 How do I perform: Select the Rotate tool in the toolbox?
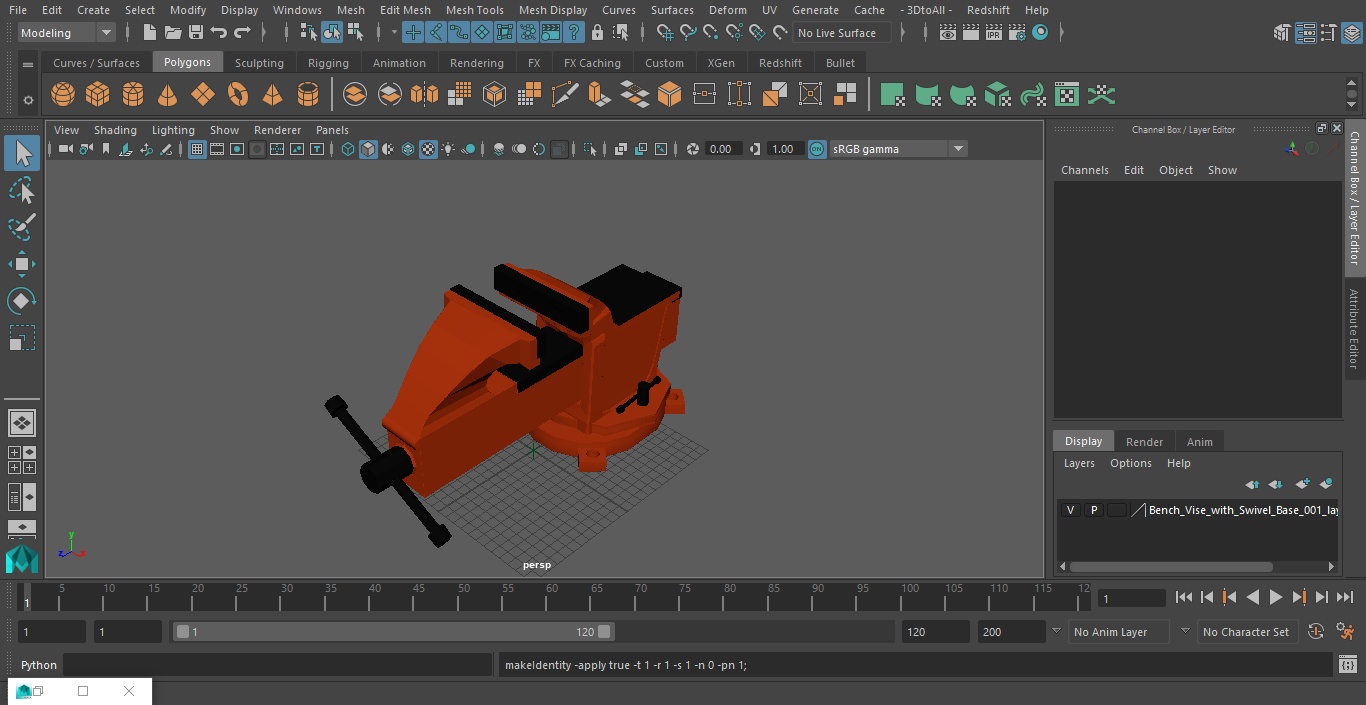click(x=21, y=301)
